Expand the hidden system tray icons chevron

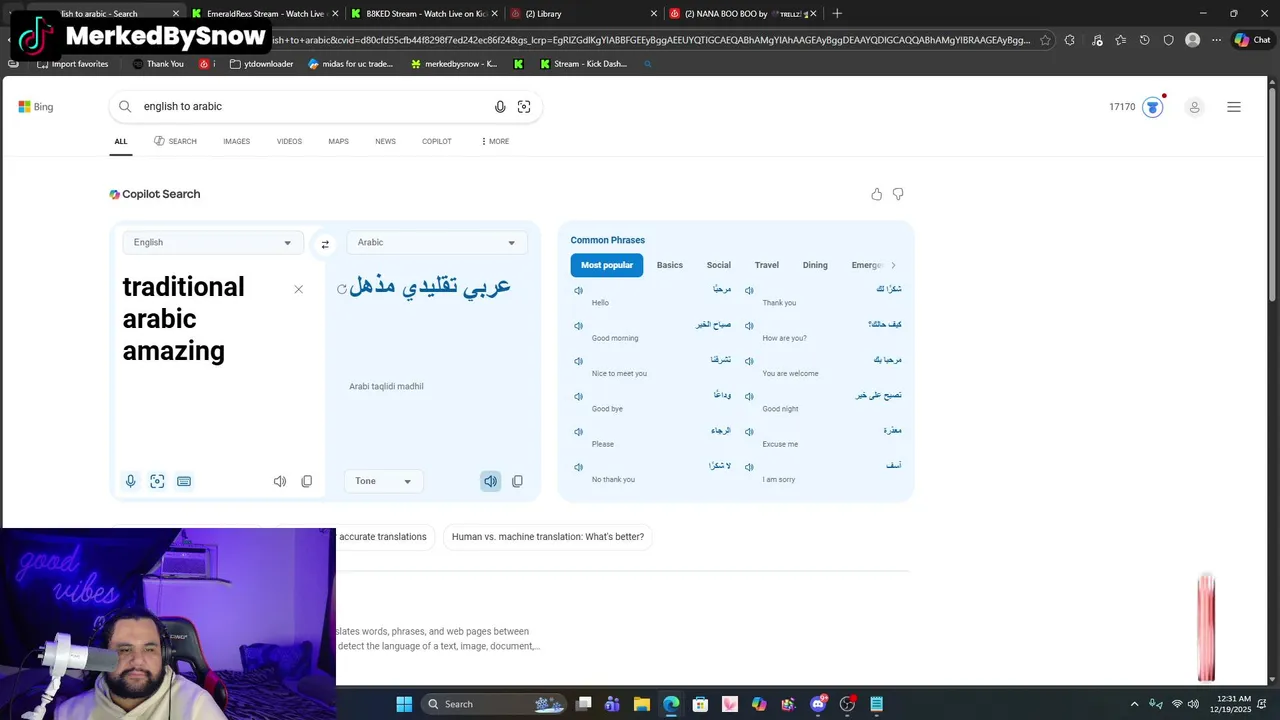point(1134,704)
